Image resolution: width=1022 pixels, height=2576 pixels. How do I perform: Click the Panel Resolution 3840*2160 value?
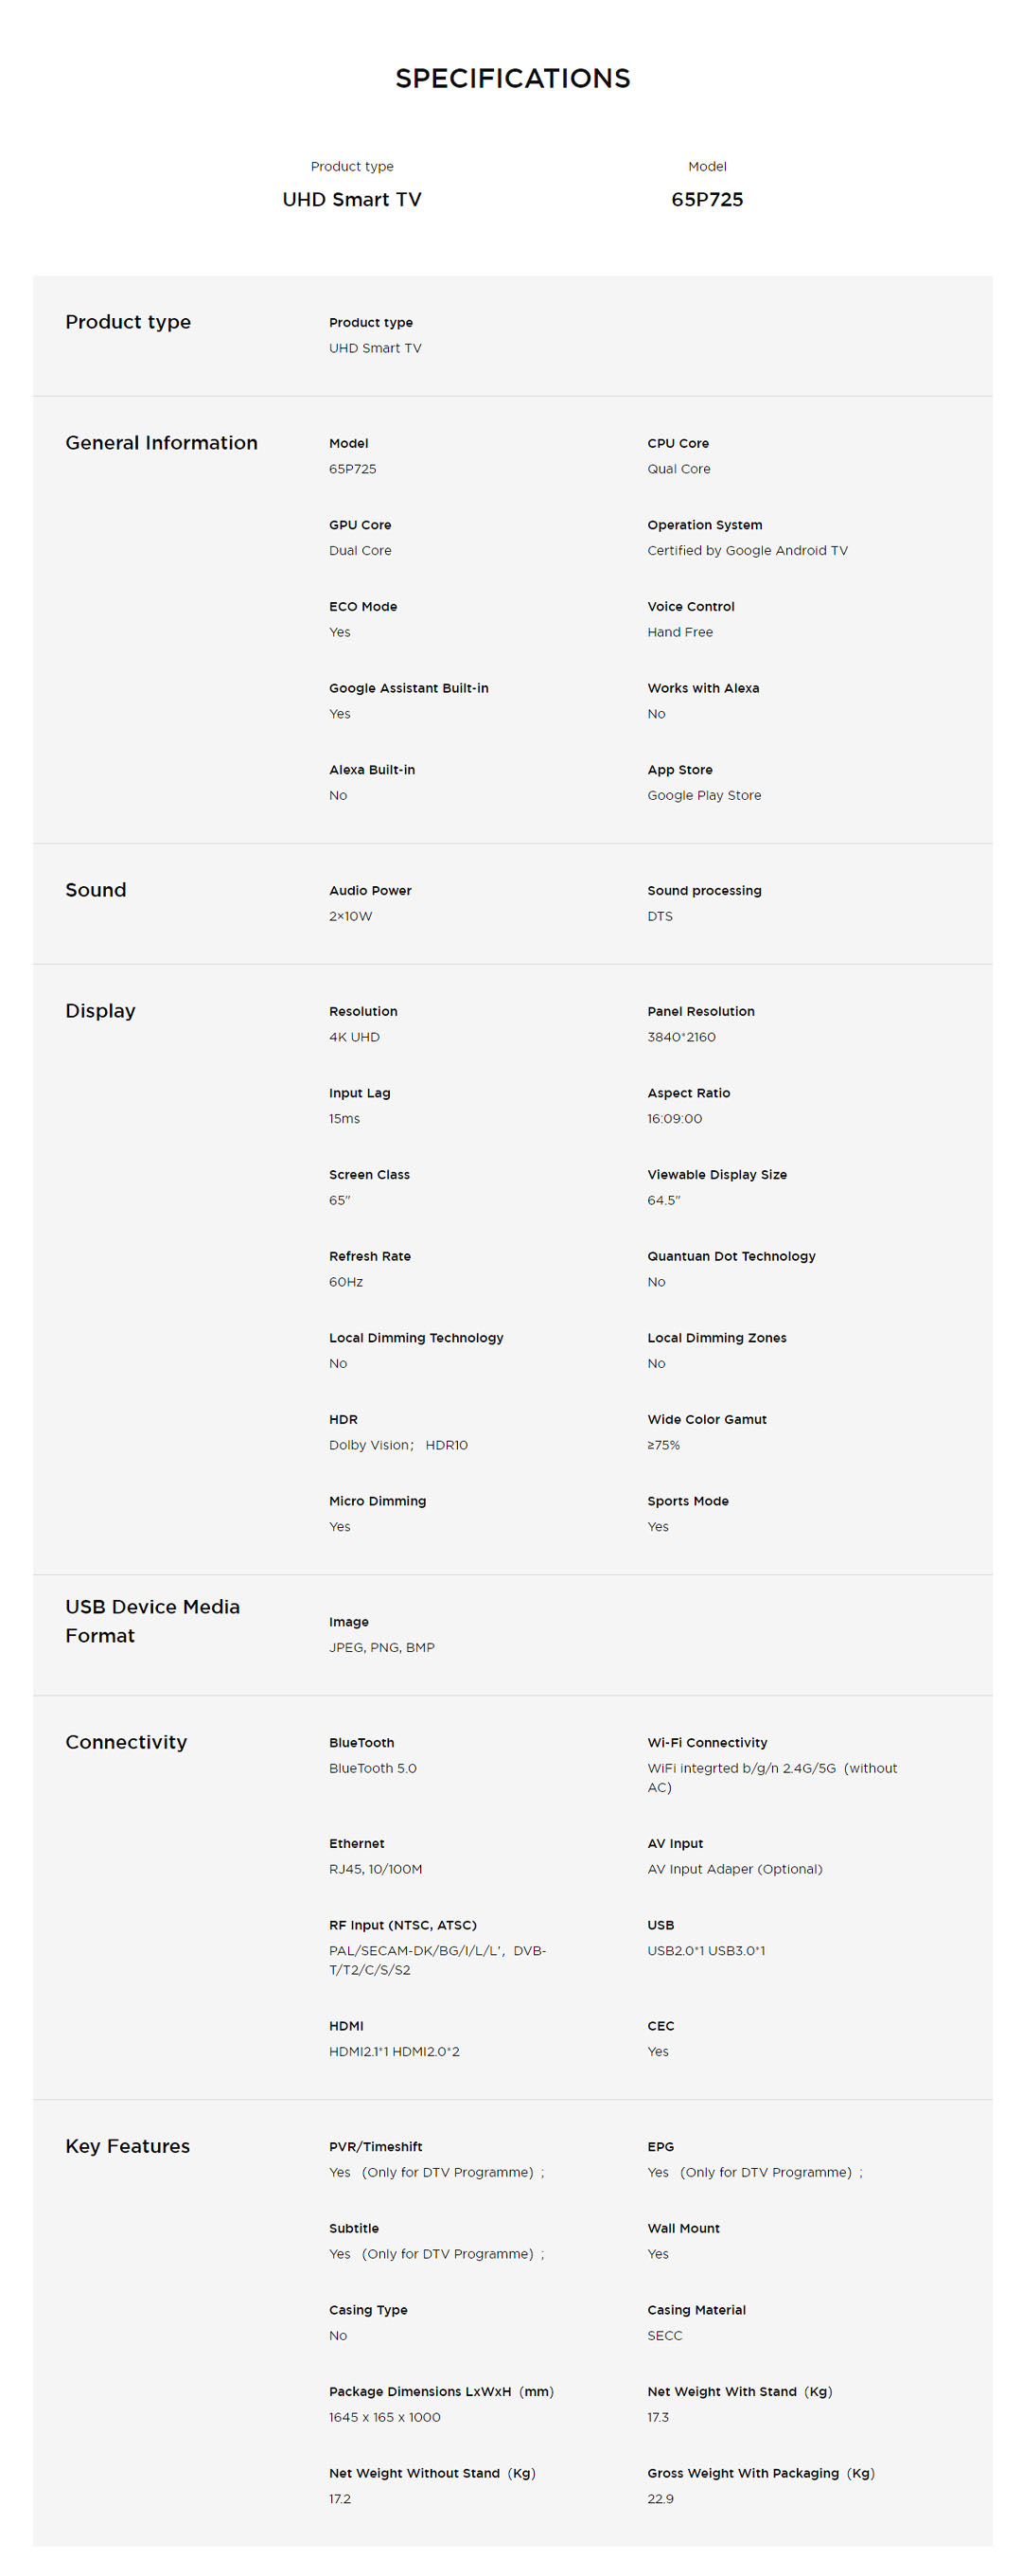680,1037
